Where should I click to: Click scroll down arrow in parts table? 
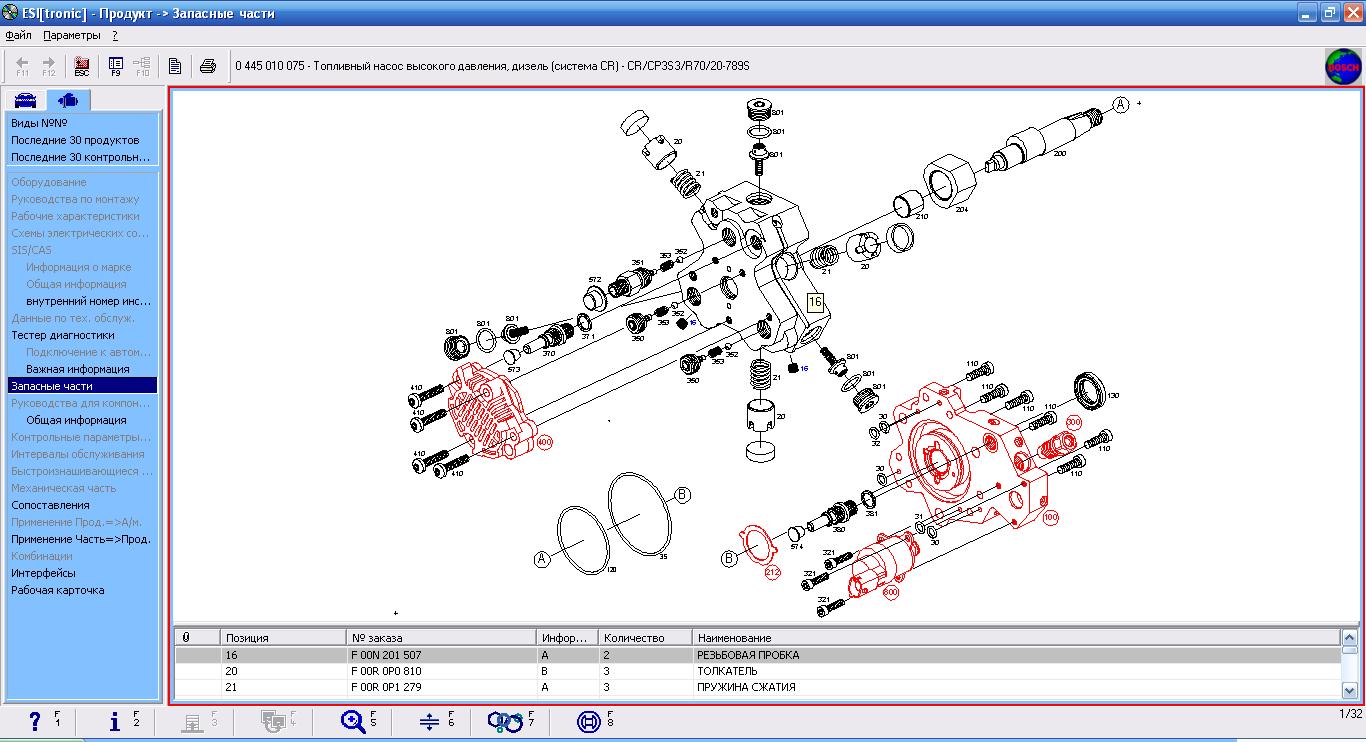point(1349,689)
